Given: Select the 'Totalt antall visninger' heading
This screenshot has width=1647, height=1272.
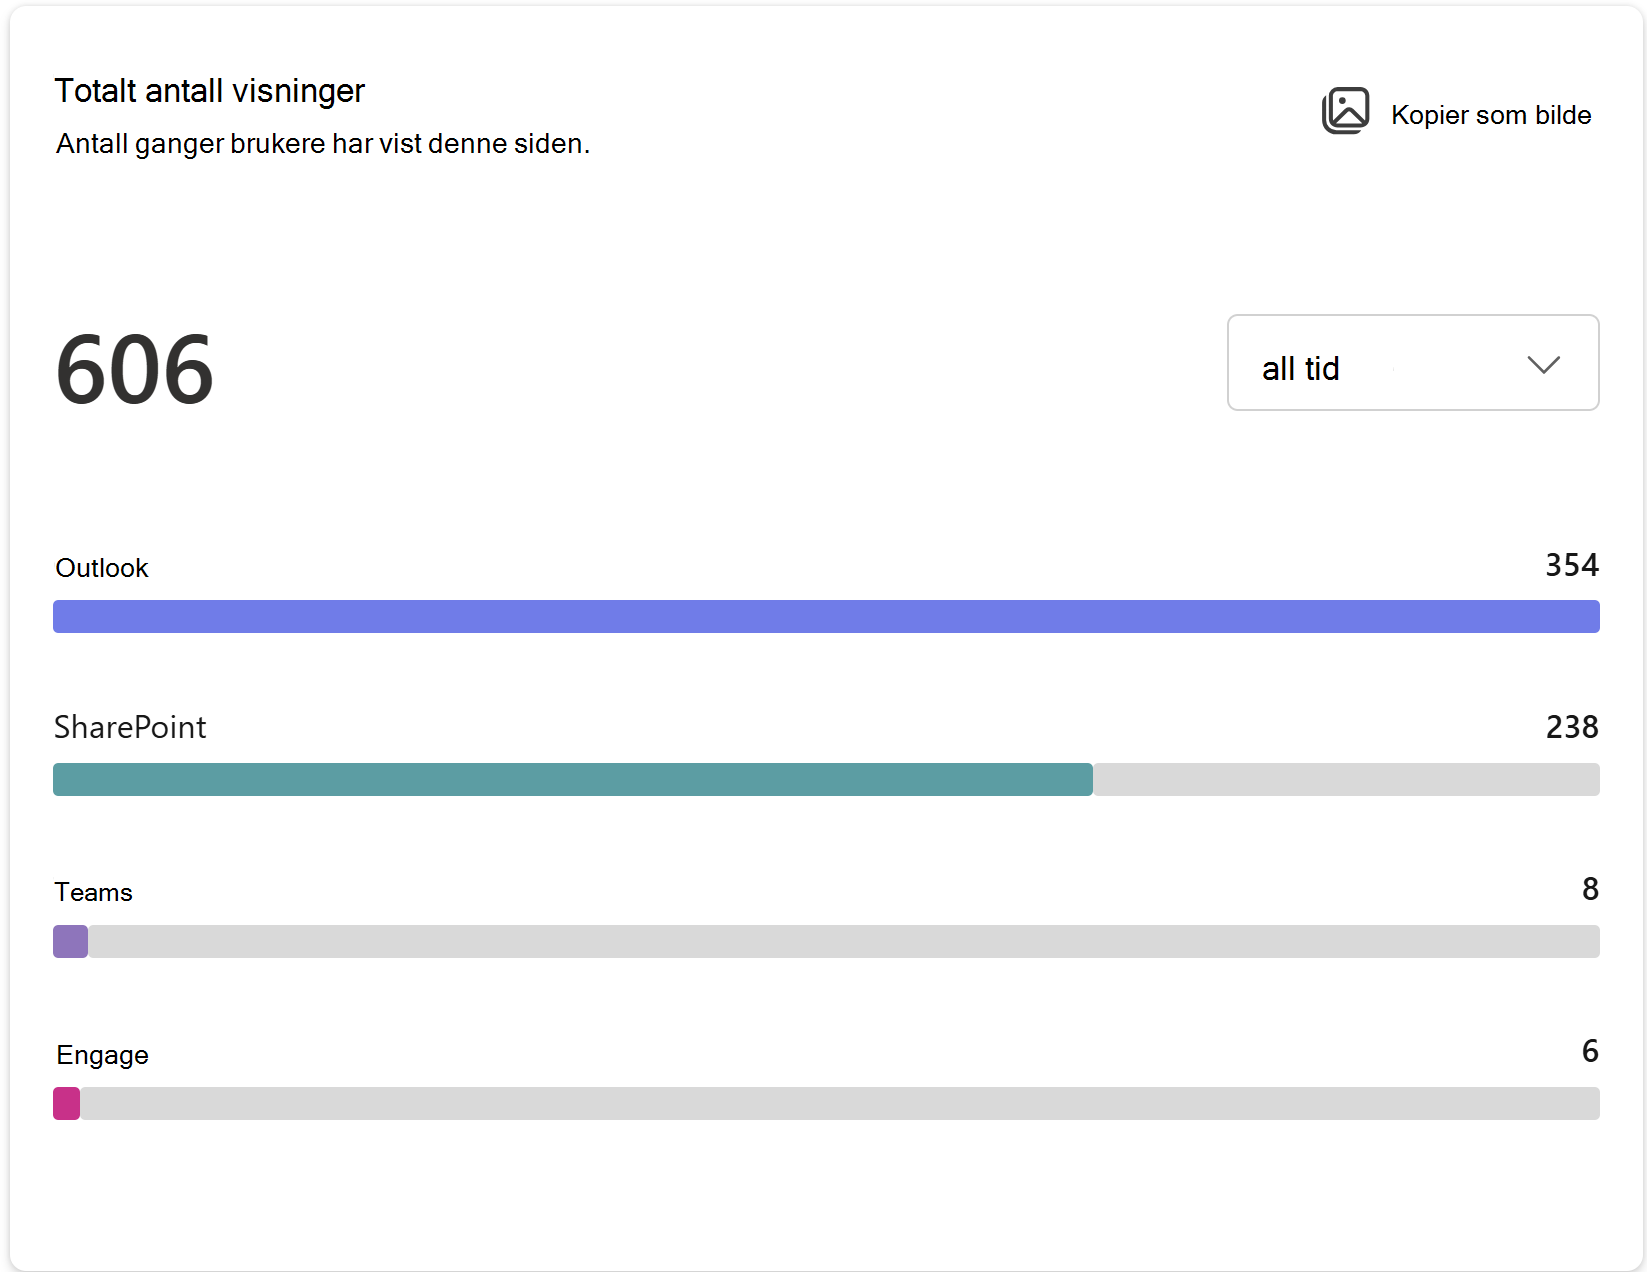Looking at the screenshot, I should 210,91.
